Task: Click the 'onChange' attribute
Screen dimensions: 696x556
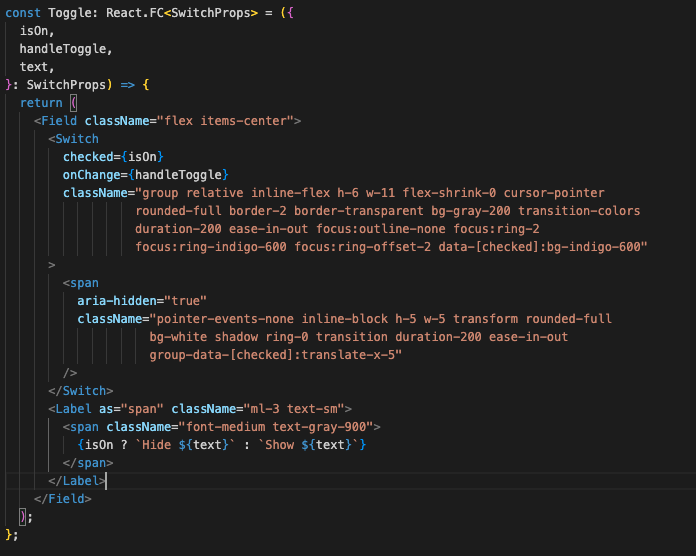Action: pyautogui.click(x=91, y=175)
